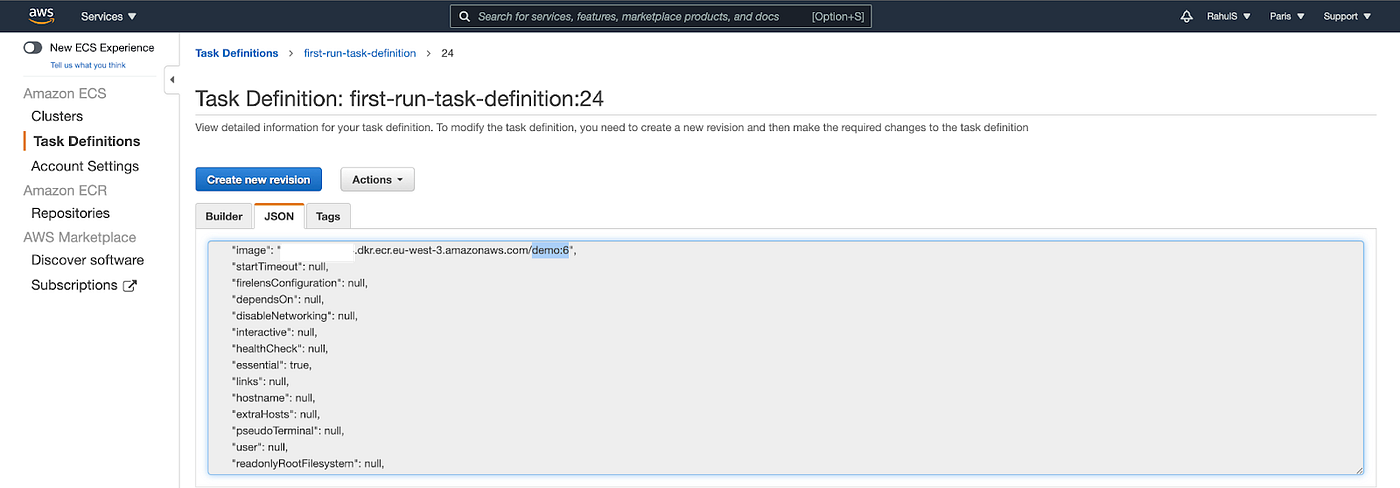The width and height of the screenshot is (1400, 488).
Task: Click the "dependsOn": null line
Action: pos(277,299)
